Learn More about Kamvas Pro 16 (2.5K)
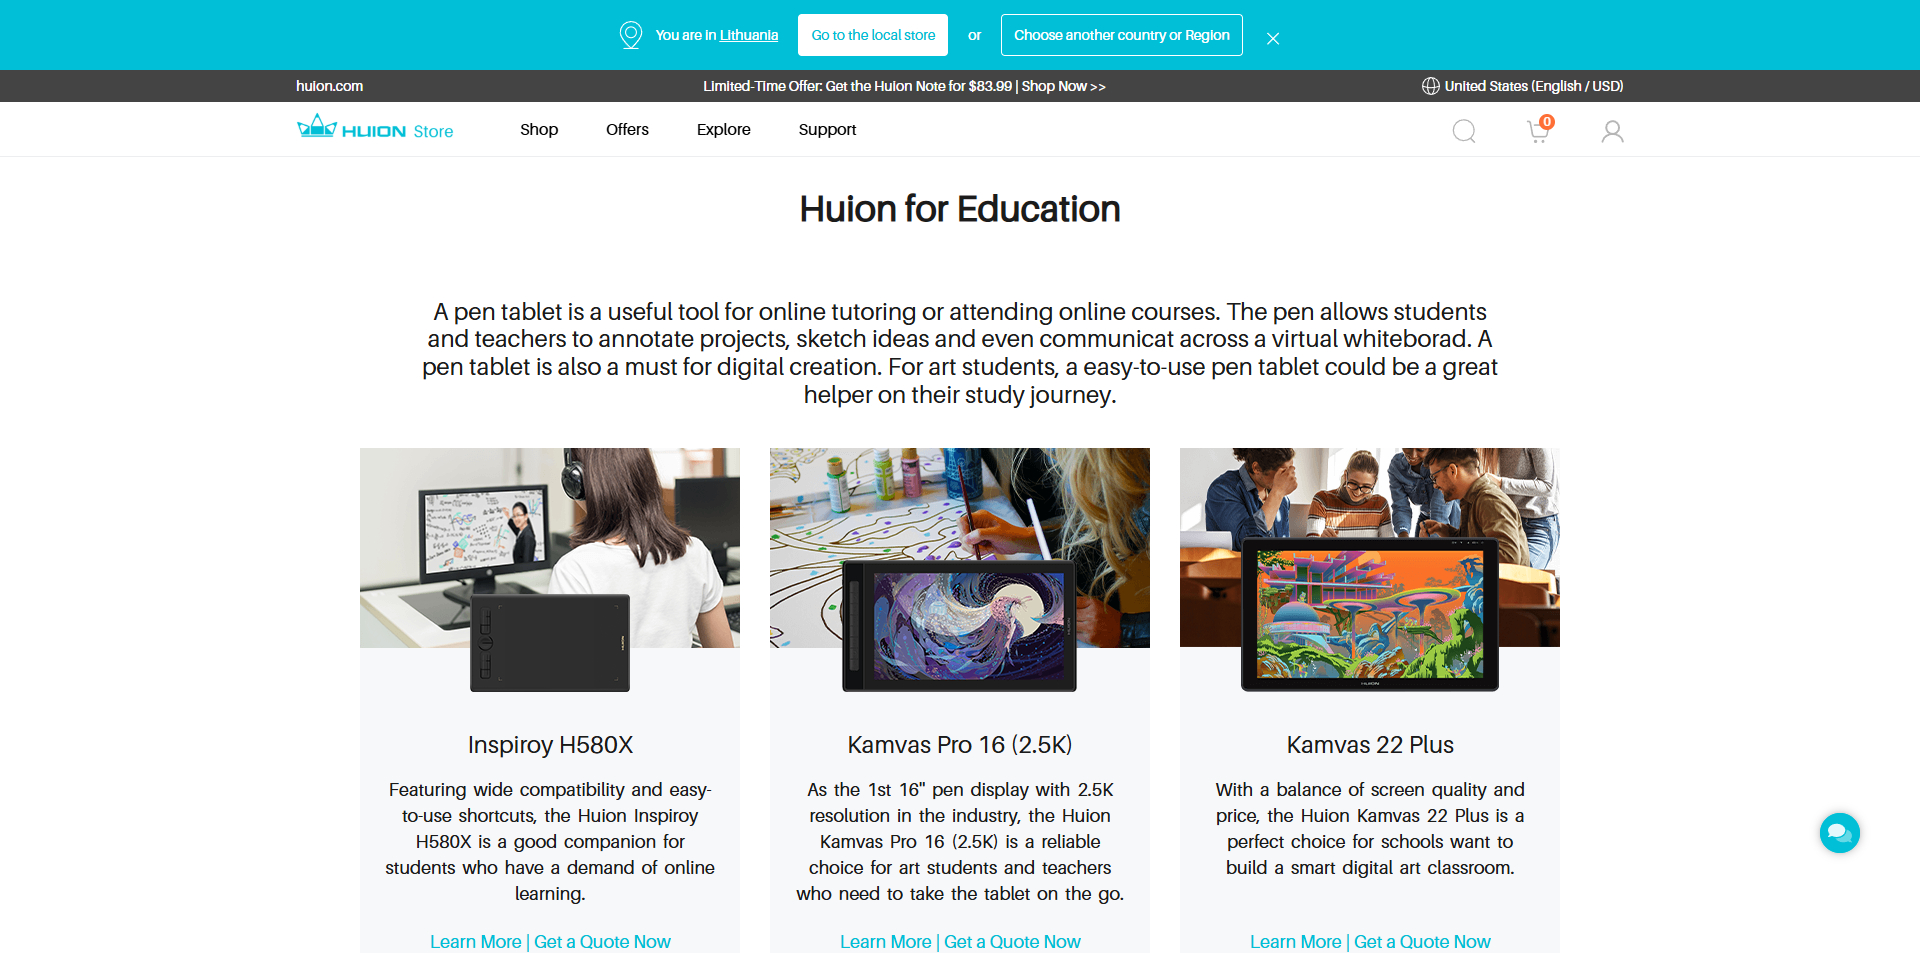Screen dimensions: 1920x953 coord(886,942)
